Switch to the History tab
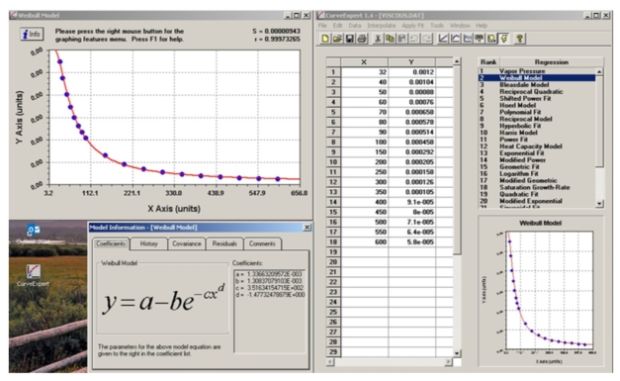This screenshot has width=620, height=381. coord(149,244)
